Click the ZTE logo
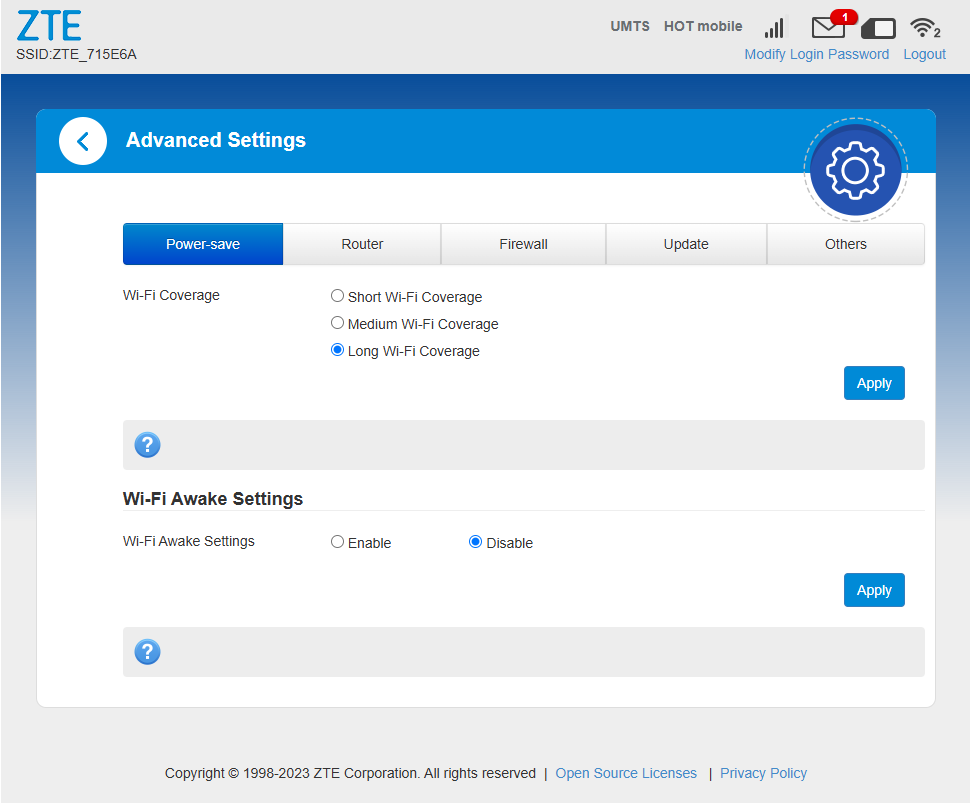Image resolution: width=970 pixels, height=806 pixels. coord(49,26)
